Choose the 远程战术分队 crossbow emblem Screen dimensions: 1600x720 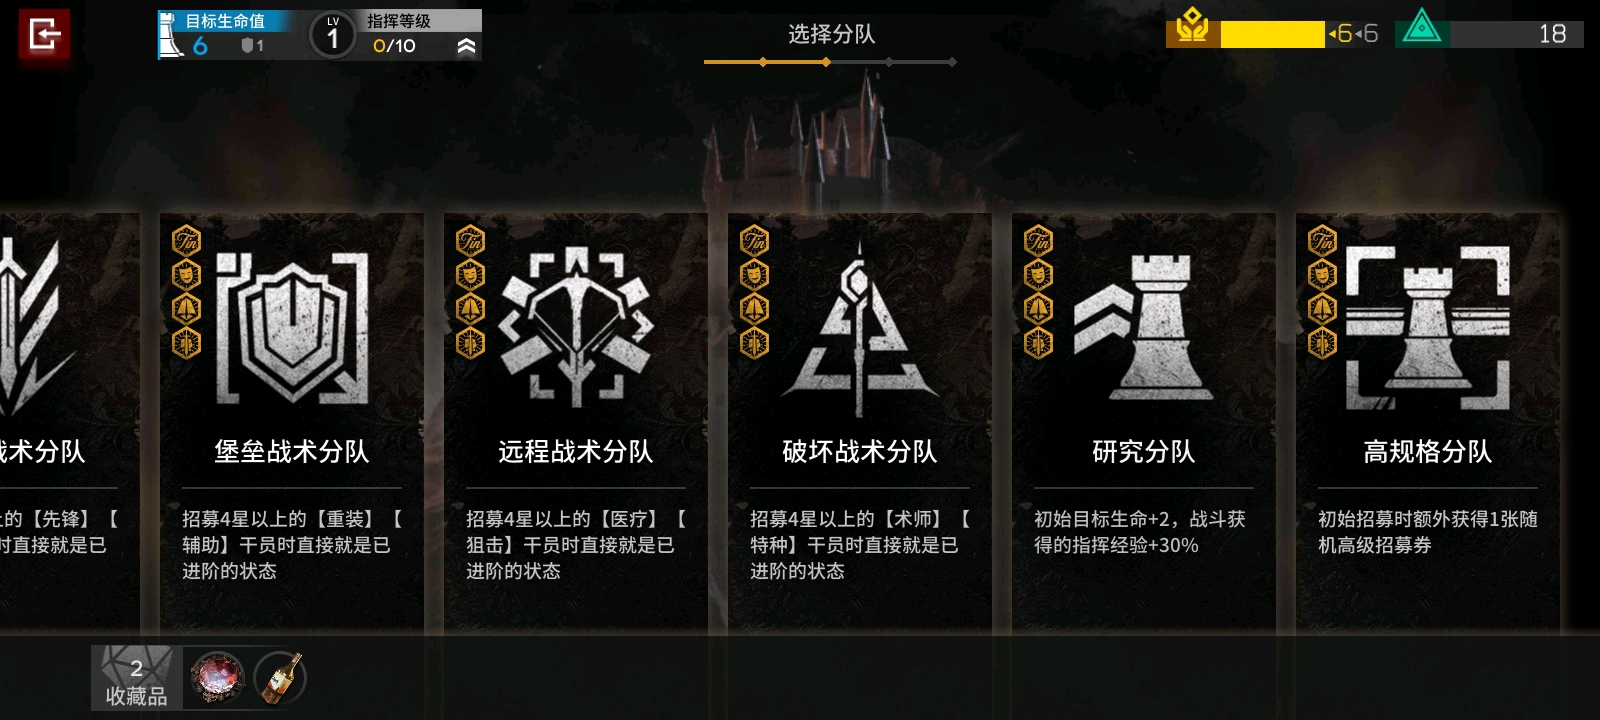(x=576, y=326)
